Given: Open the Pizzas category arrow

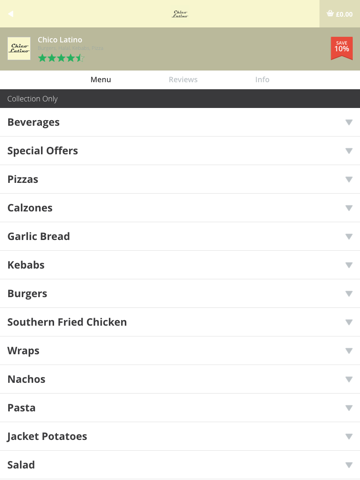Looking at the screenshot, I should pyautogui.click(x=349, y=179).
